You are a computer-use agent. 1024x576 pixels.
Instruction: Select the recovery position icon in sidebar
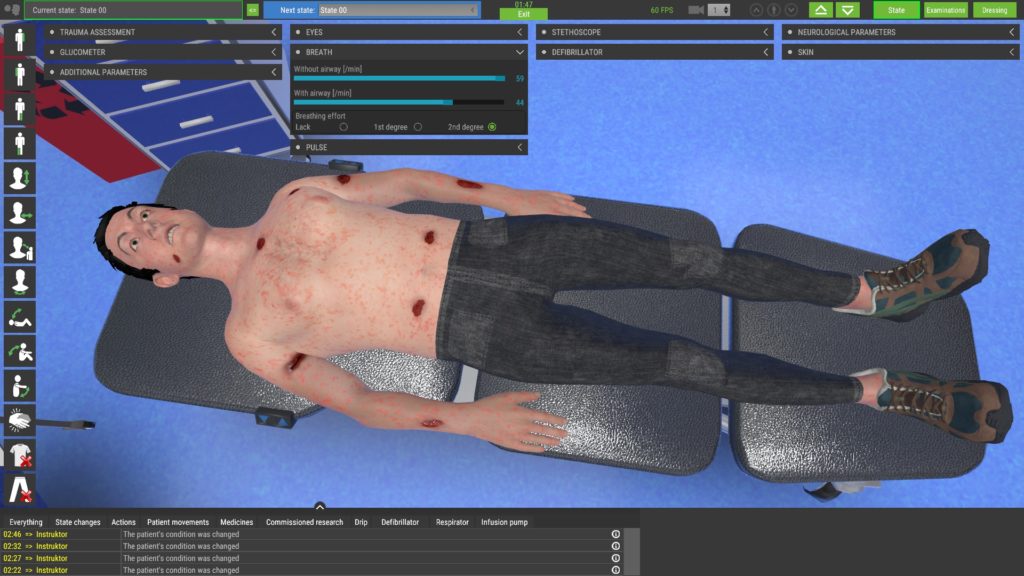18,317
